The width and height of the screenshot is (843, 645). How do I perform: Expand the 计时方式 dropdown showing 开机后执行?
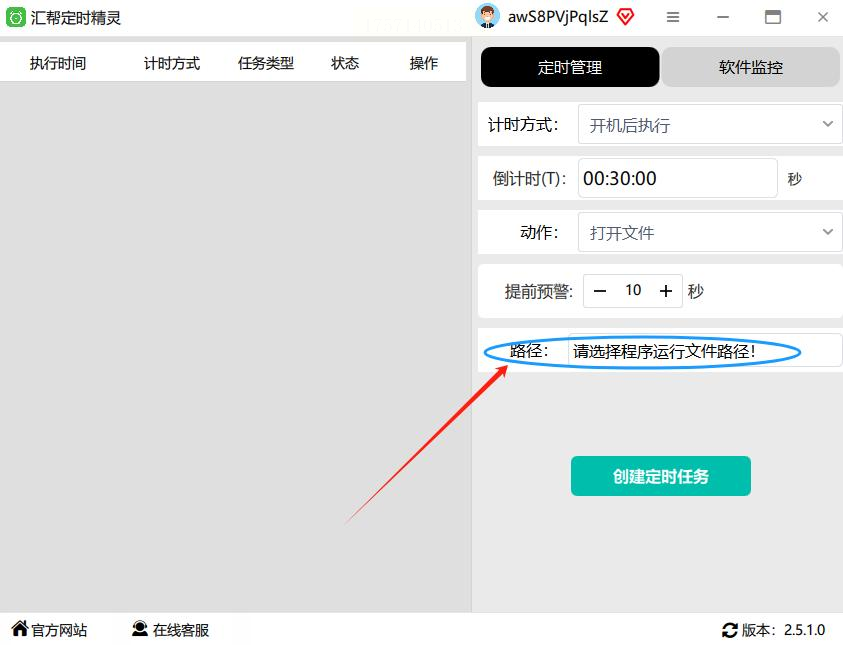coord(710,124)
